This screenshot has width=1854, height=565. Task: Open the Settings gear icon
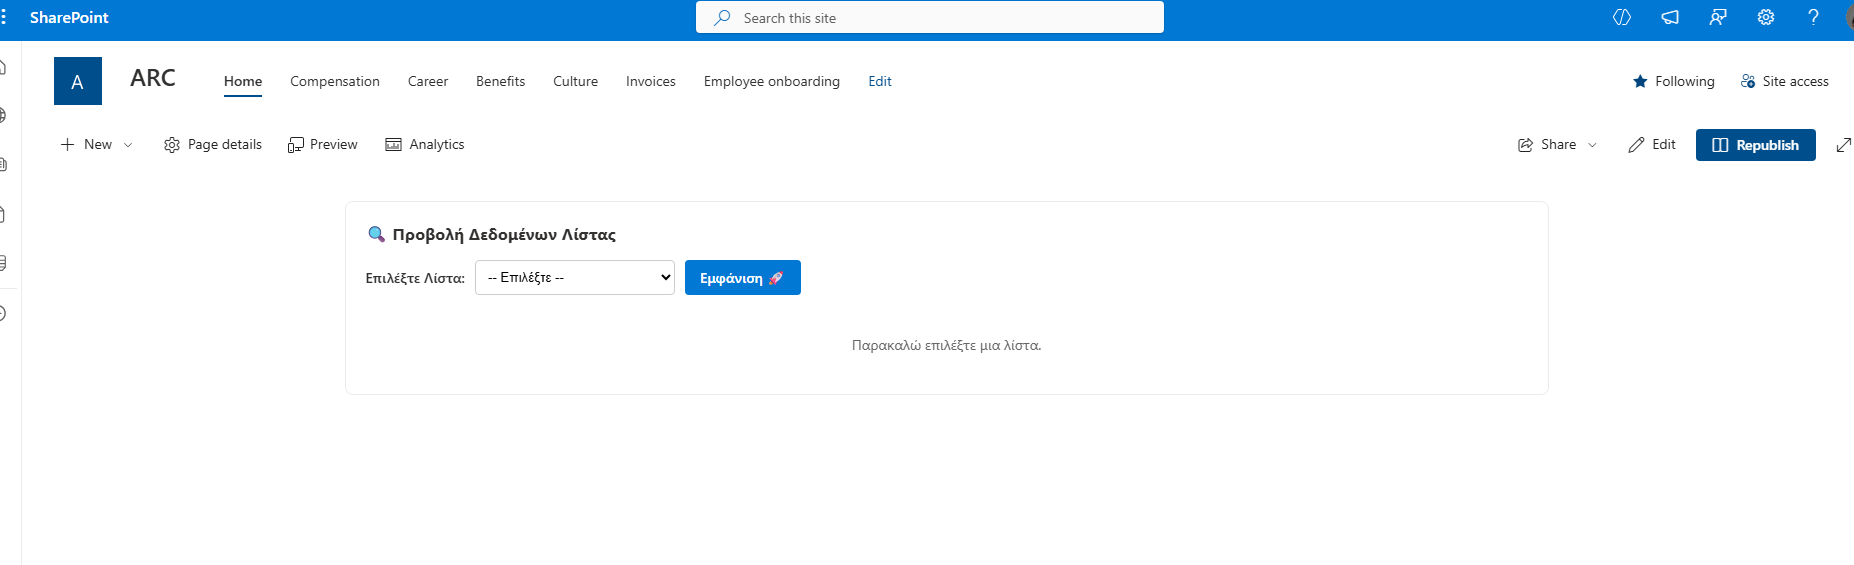(x=1766, y=18)
